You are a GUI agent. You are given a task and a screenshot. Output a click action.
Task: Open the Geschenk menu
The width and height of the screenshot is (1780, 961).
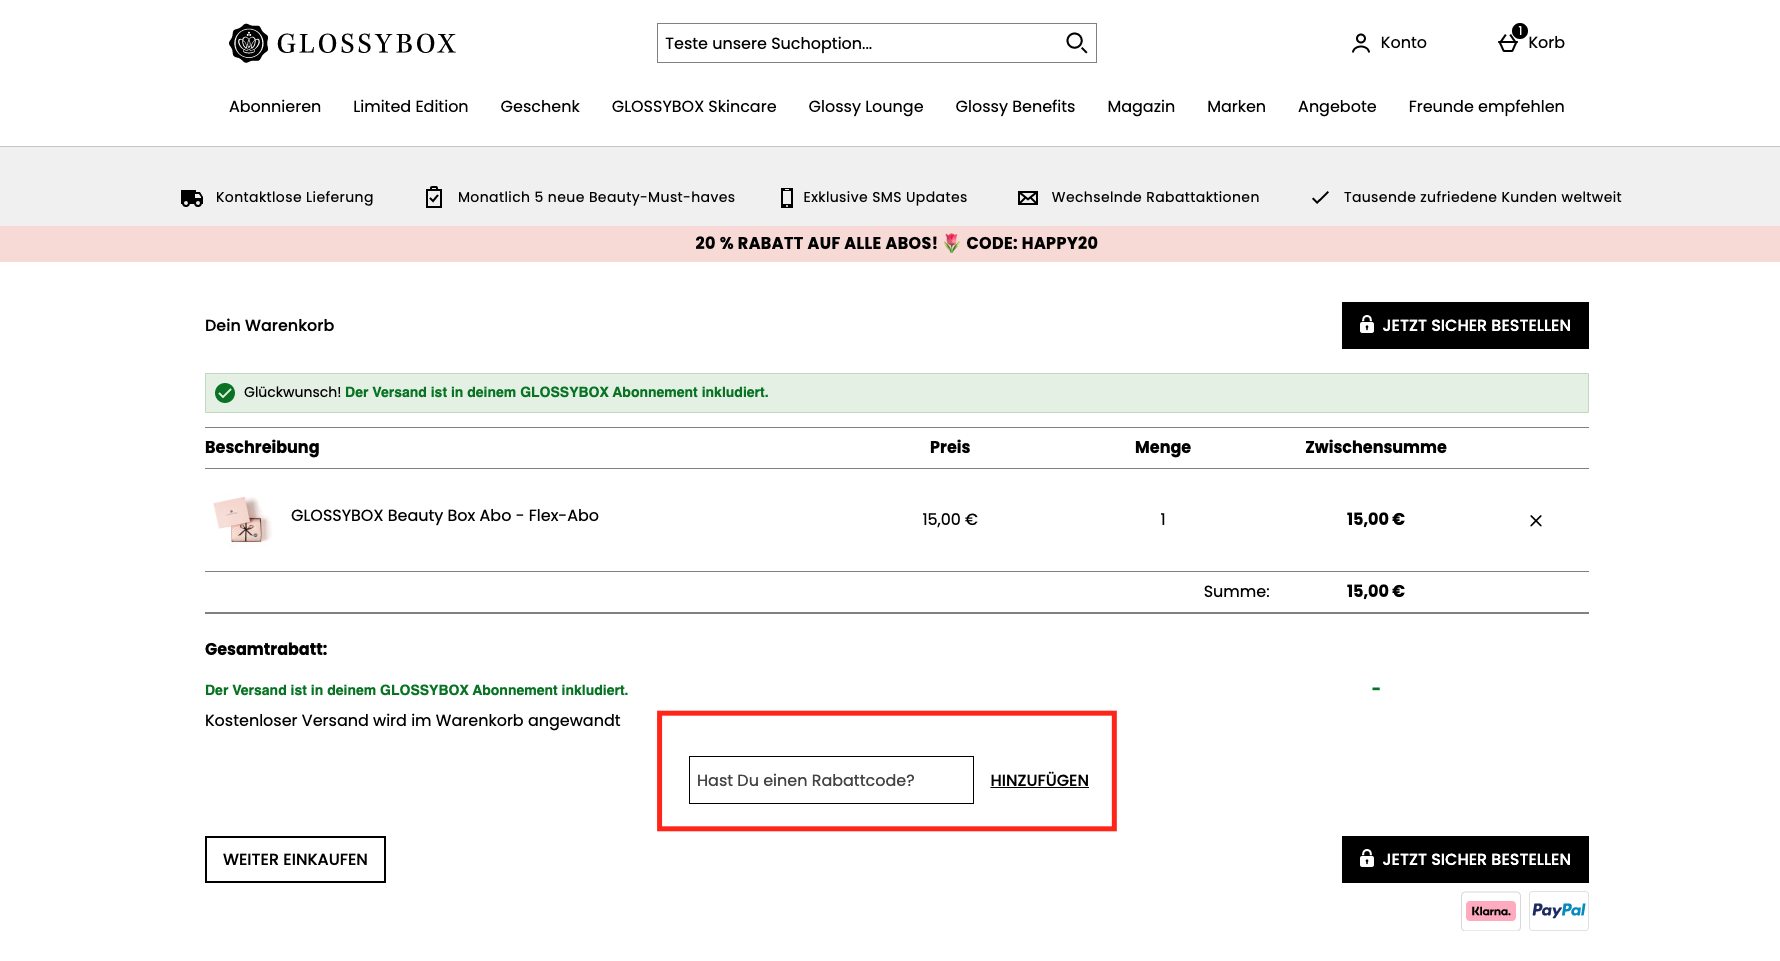point(540,107)
